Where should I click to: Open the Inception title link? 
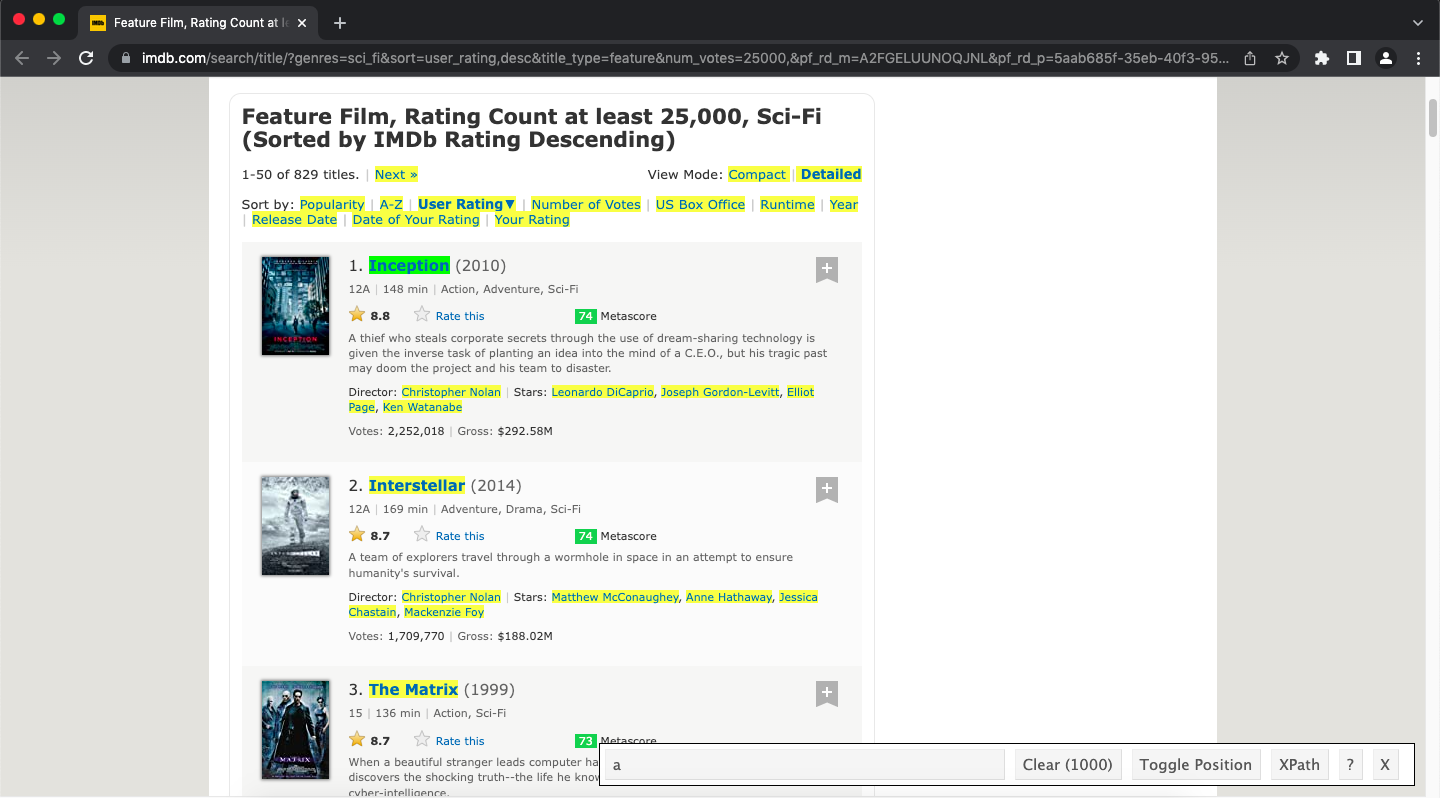click(x=409, y=265)
